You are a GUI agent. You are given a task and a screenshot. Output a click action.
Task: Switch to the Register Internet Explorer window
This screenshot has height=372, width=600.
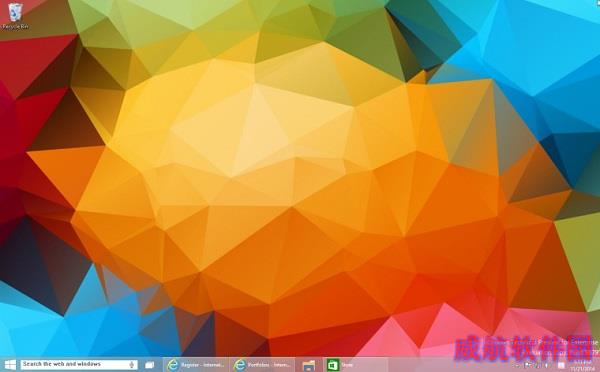pyautogui.click(x=196, y=365)
